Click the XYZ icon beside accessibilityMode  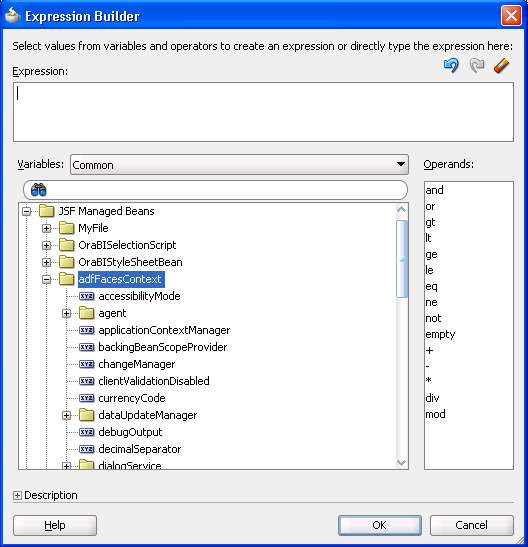pos(86,296)
